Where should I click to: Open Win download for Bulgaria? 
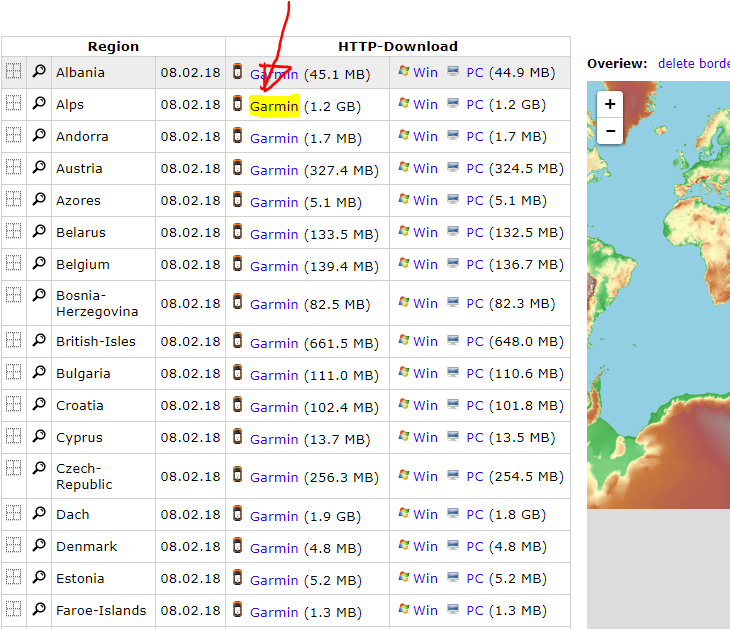426,373
